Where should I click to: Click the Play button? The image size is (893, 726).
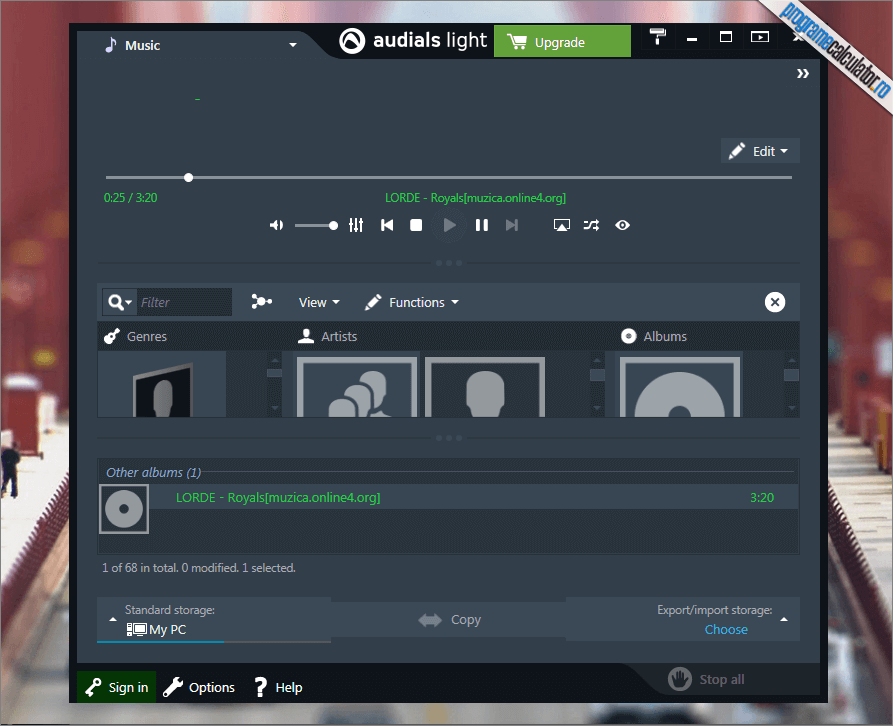(449, 225)
